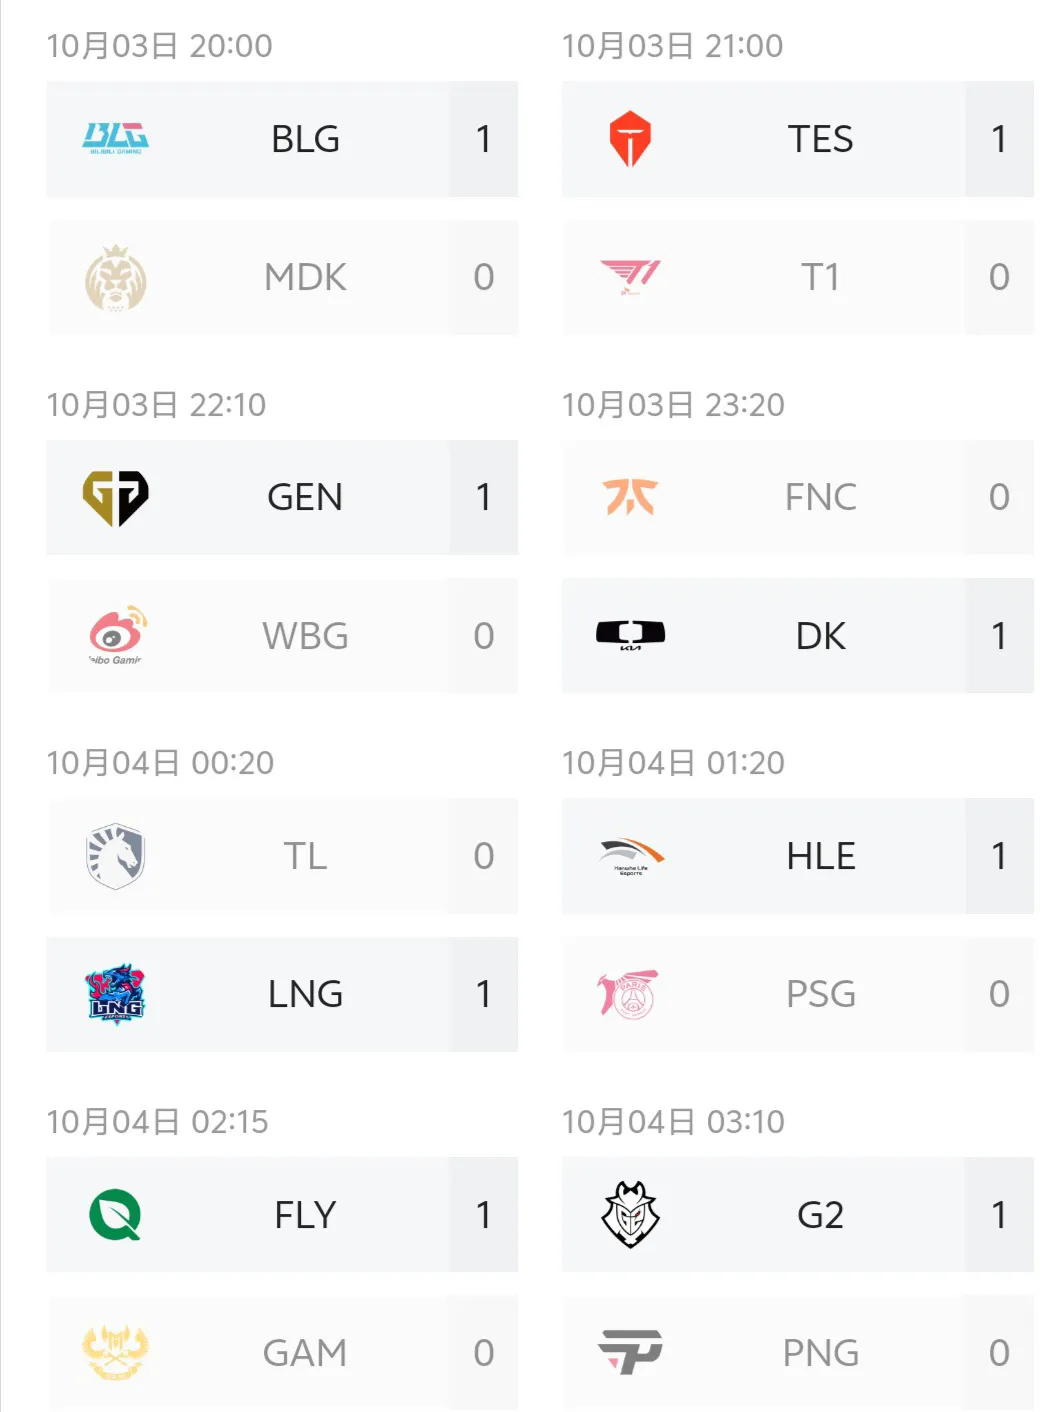The width and height of the screenshot is (1060, 1412).
Task: Click the MDK lion logo
Action: [x=115, y=278]
